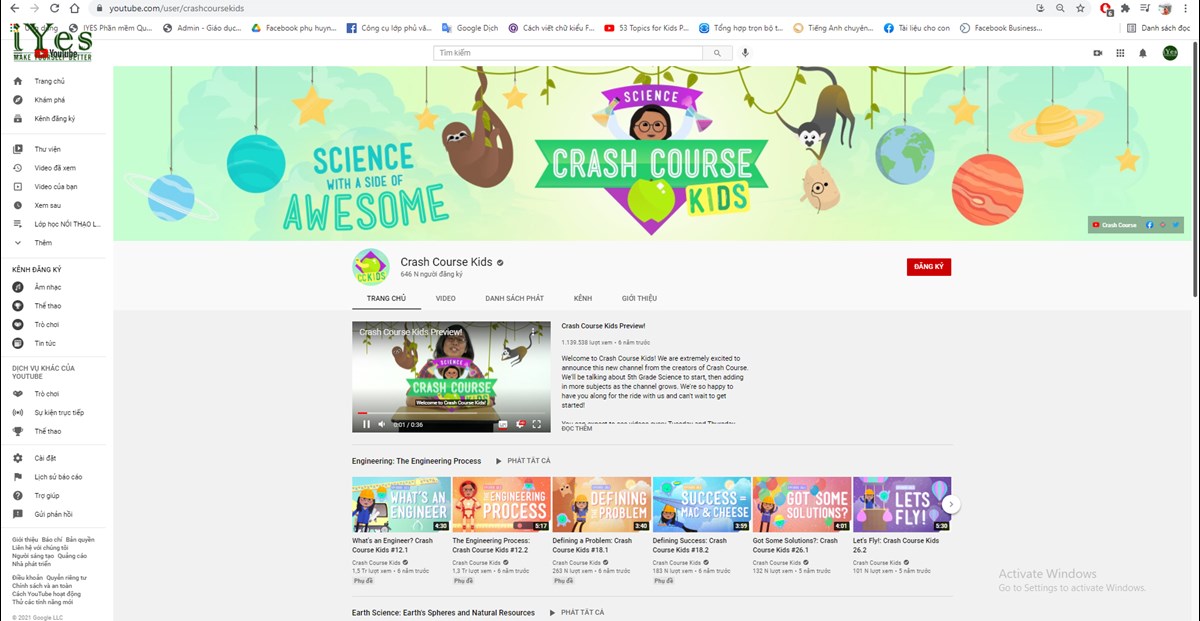Screen dimensions: 1200x621
Task: Open the YouTube apps grid icon
Action: 1120,53
